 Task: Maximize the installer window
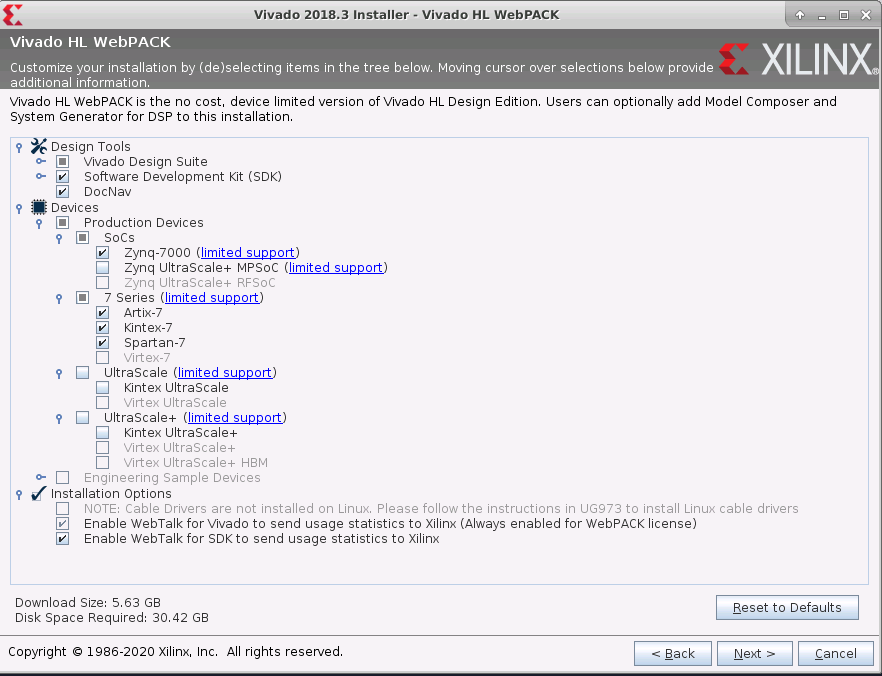[x=844, y=15]
